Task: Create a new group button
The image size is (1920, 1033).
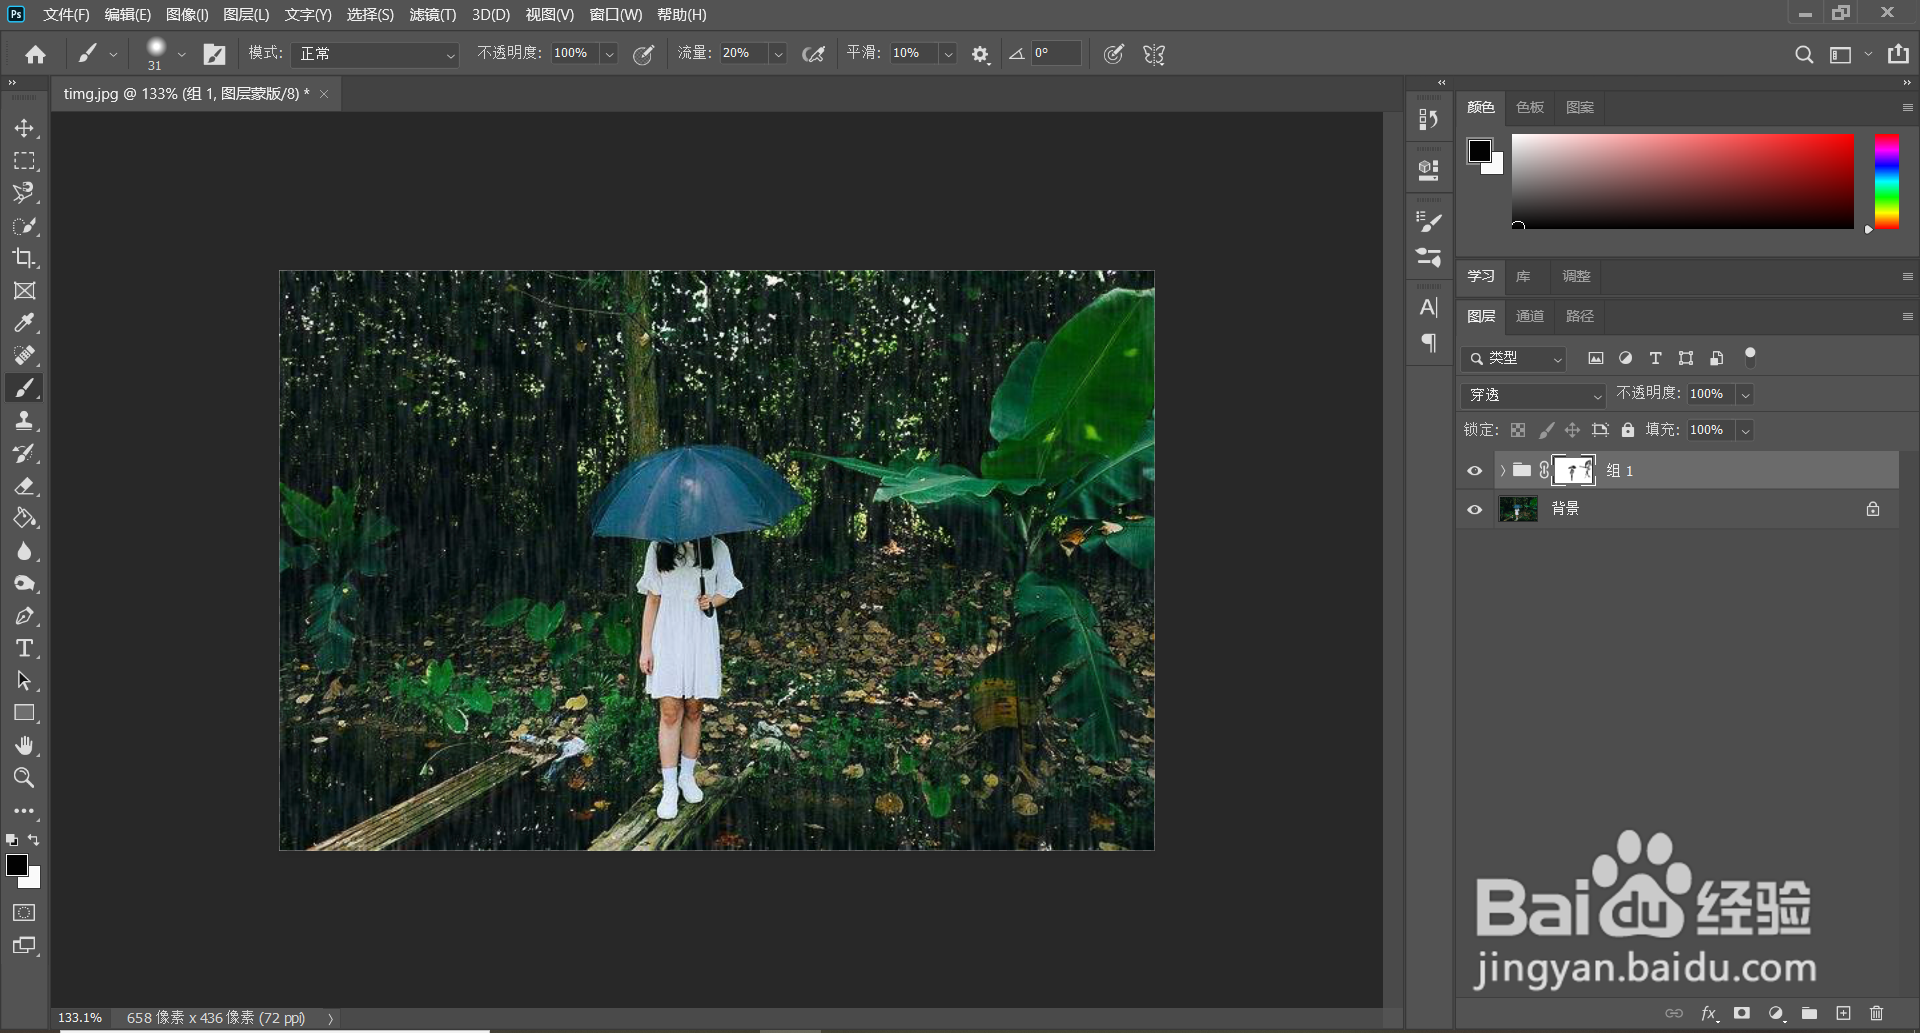Action: coord(1809,1013)
